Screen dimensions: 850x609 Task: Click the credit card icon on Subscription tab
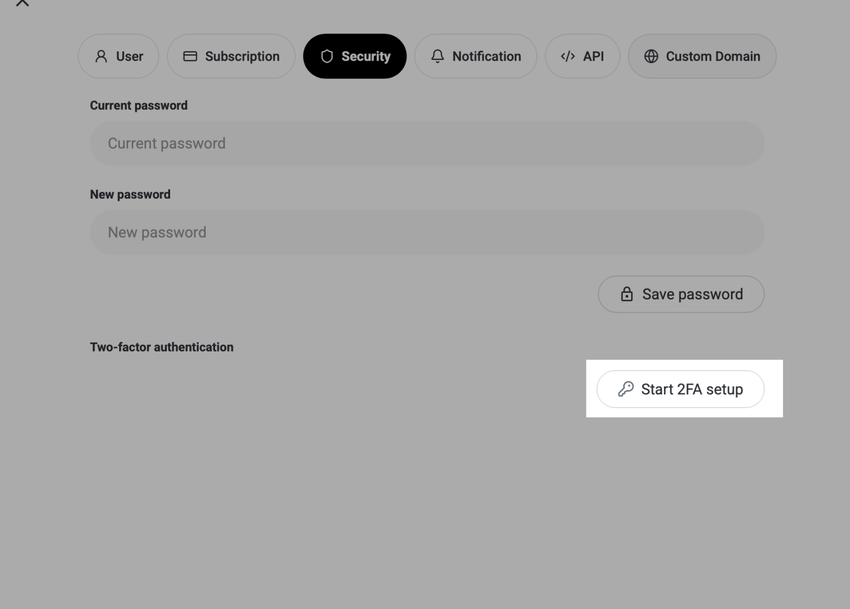190,57
